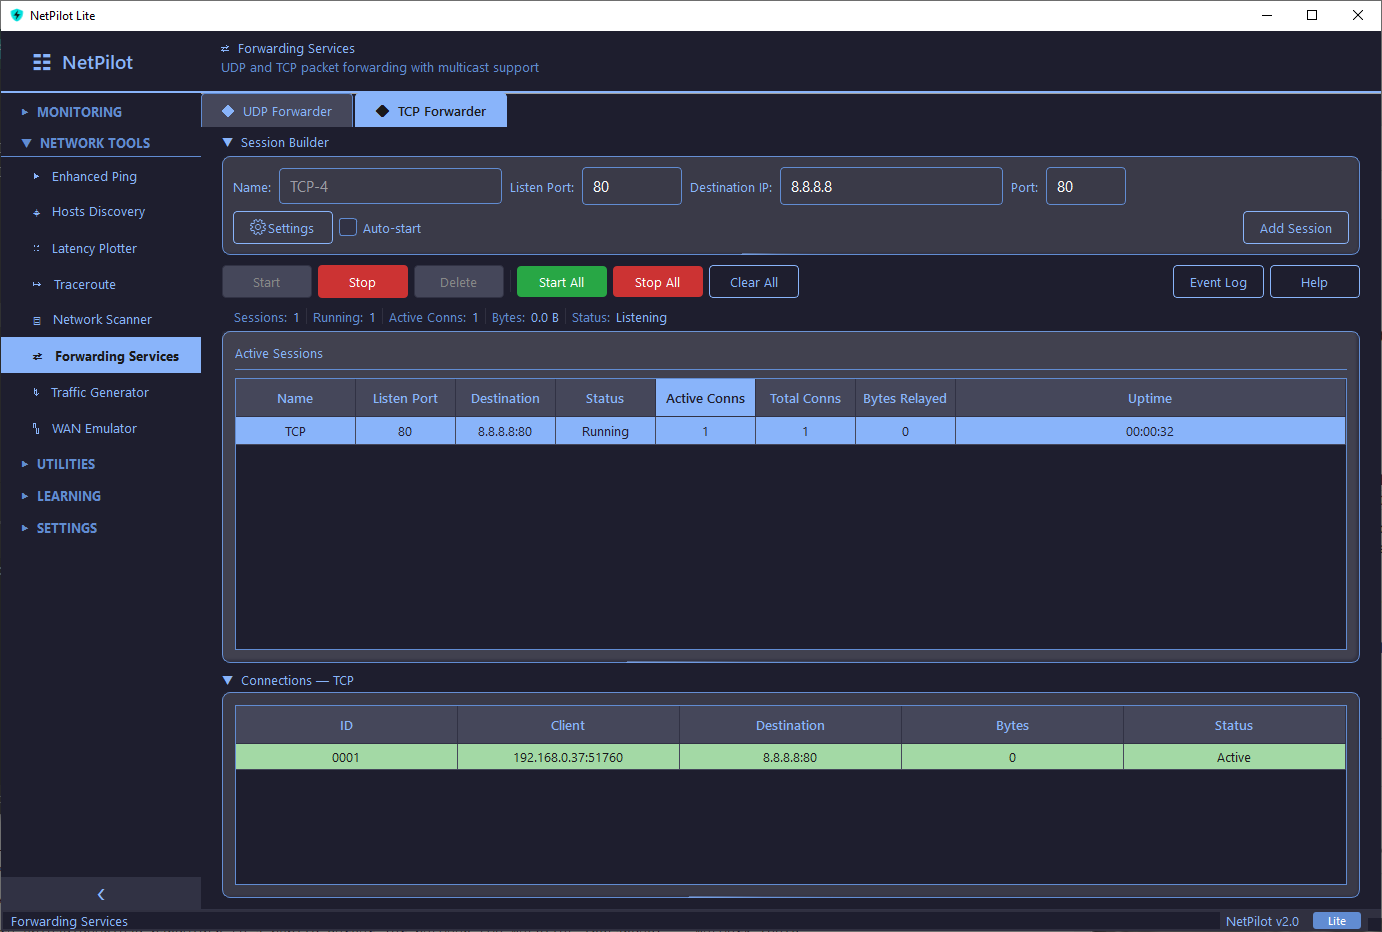Select the TCP Forwarder tab
Screen dimensions: 1382x932
[431, 111]
